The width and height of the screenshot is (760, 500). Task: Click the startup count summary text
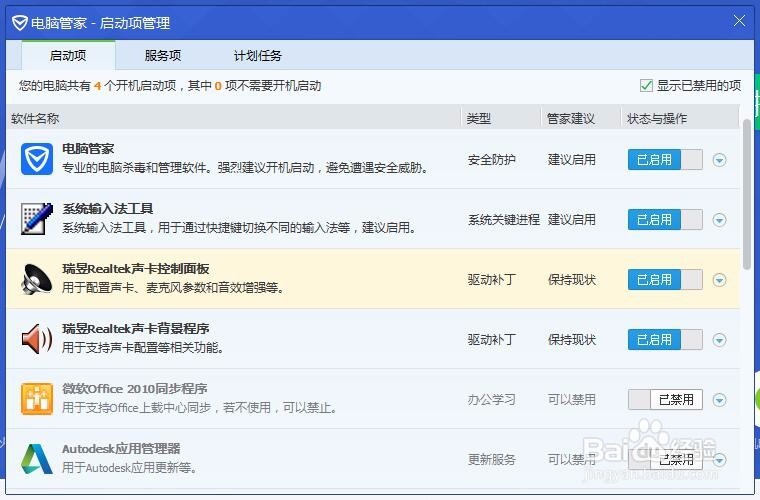170,86
